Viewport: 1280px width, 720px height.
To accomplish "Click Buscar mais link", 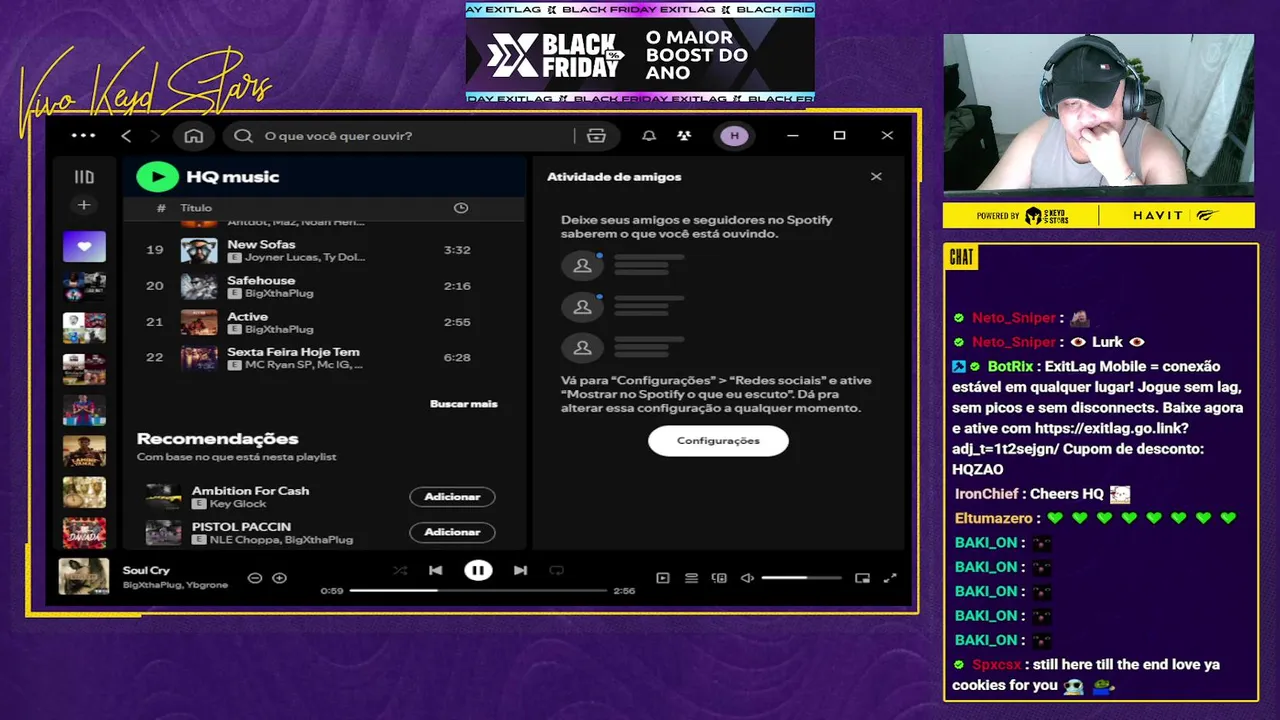I will click(463, 404).
